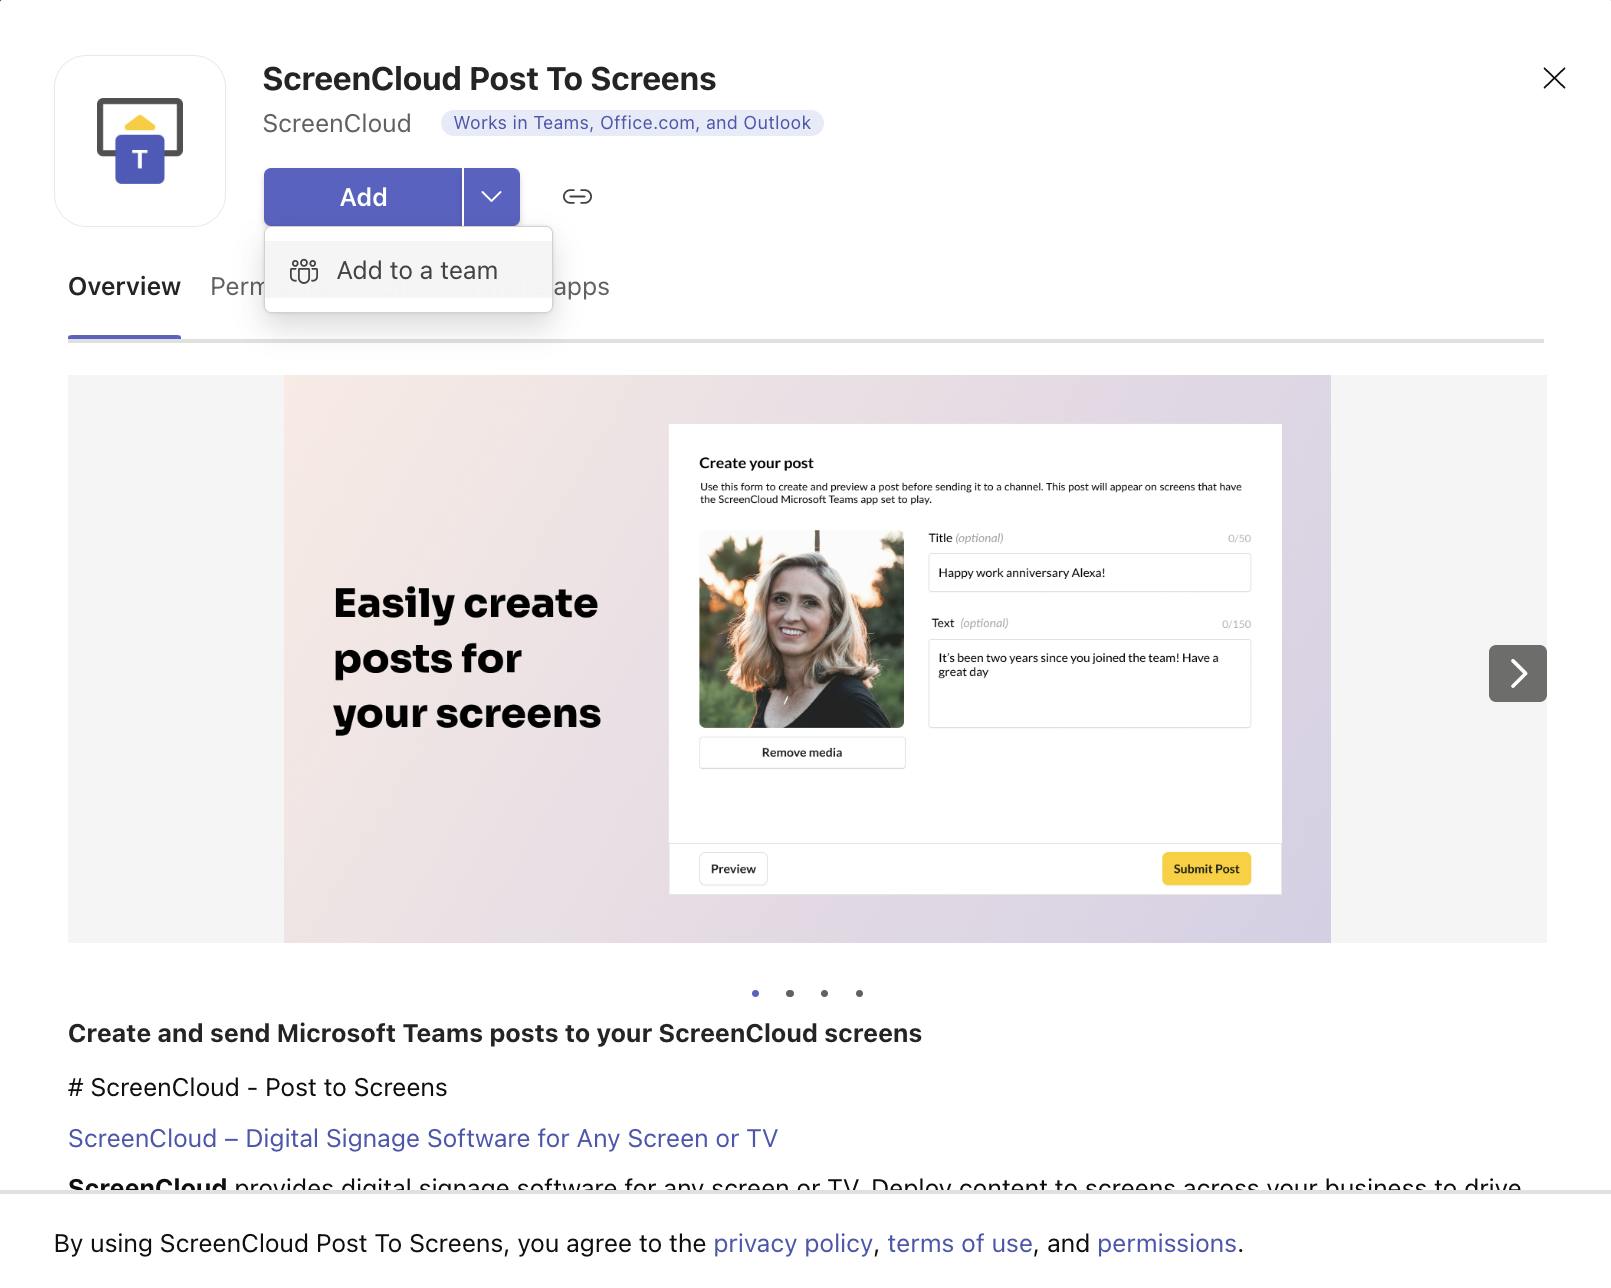The width and height of the screenshot is (1611, 1288).
Task: Jump to the third carousel dot
Action: pyautogui.click(x=824, y=993)
